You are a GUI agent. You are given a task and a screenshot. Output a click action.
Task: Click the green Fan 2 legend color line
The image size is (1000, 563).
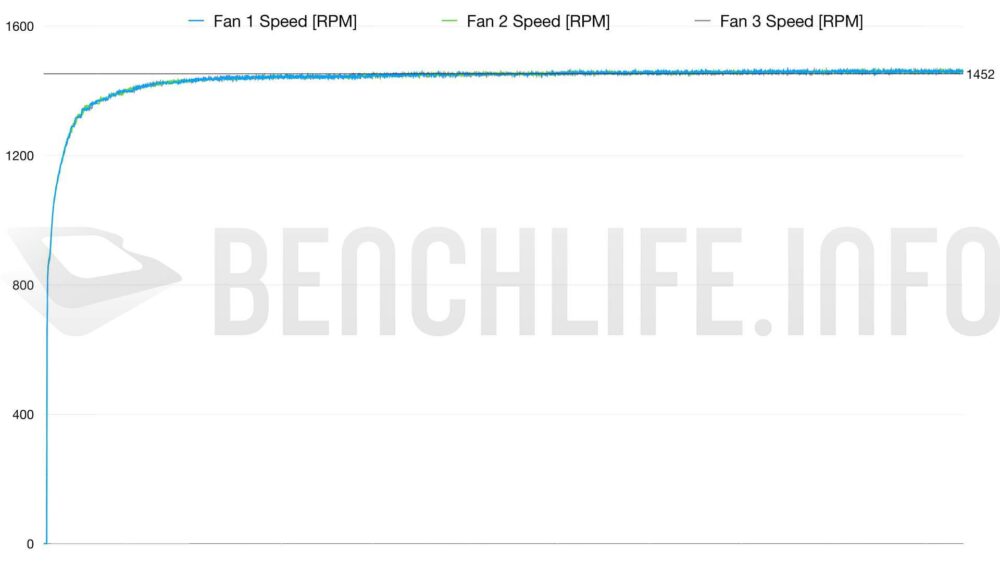[449, 21]
